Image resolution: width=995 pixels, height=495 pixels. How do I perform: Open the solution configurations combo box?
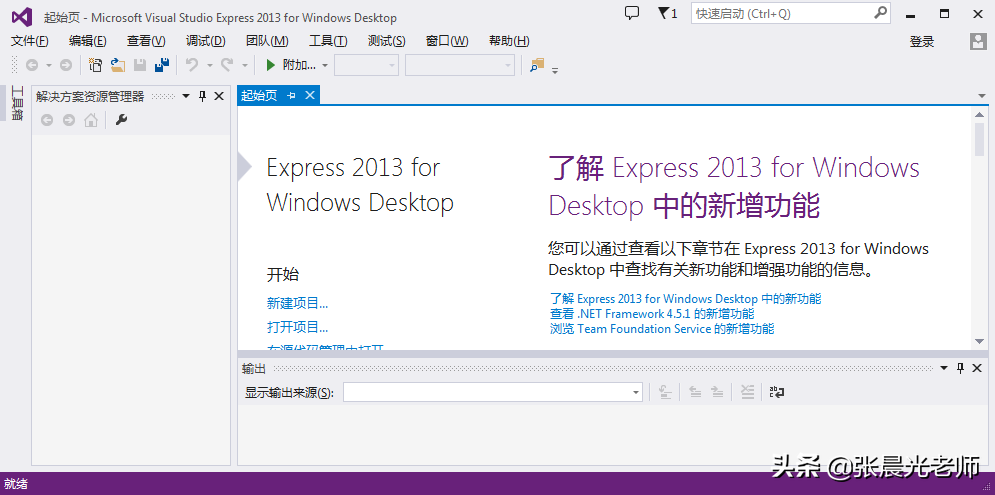click(366, 65)
